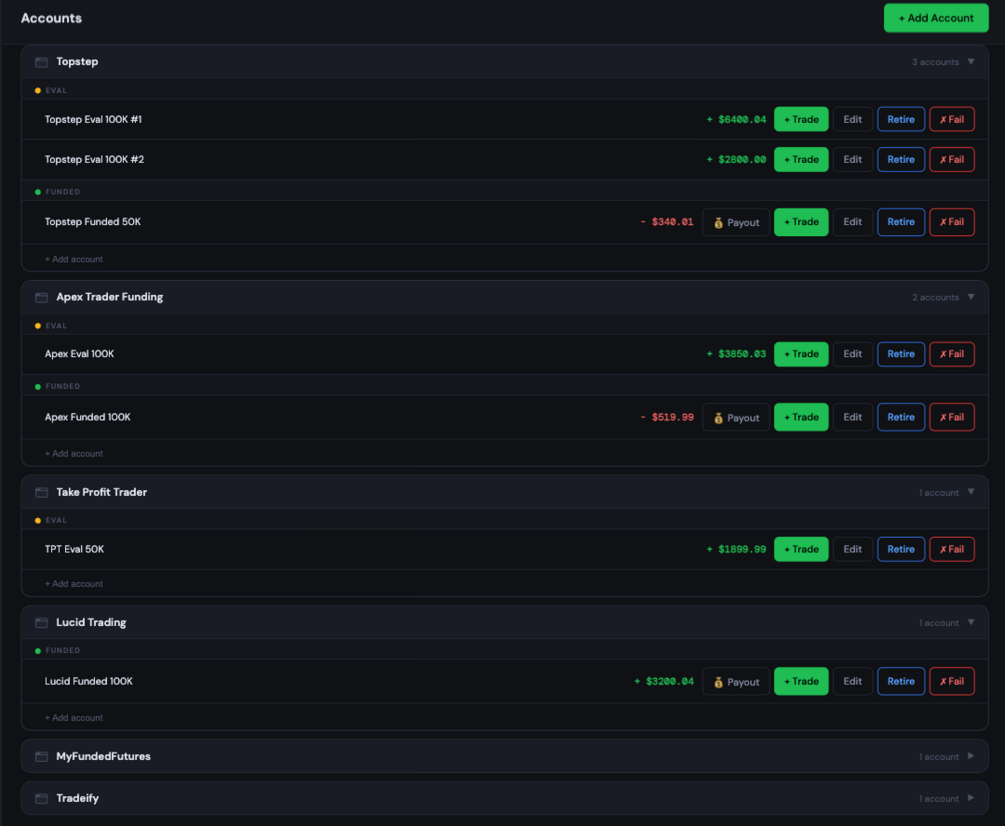Screen dimensions: 1005x826
Task: Open Payout for Lucid Funded 100K
Action: (x=736, y=682)
